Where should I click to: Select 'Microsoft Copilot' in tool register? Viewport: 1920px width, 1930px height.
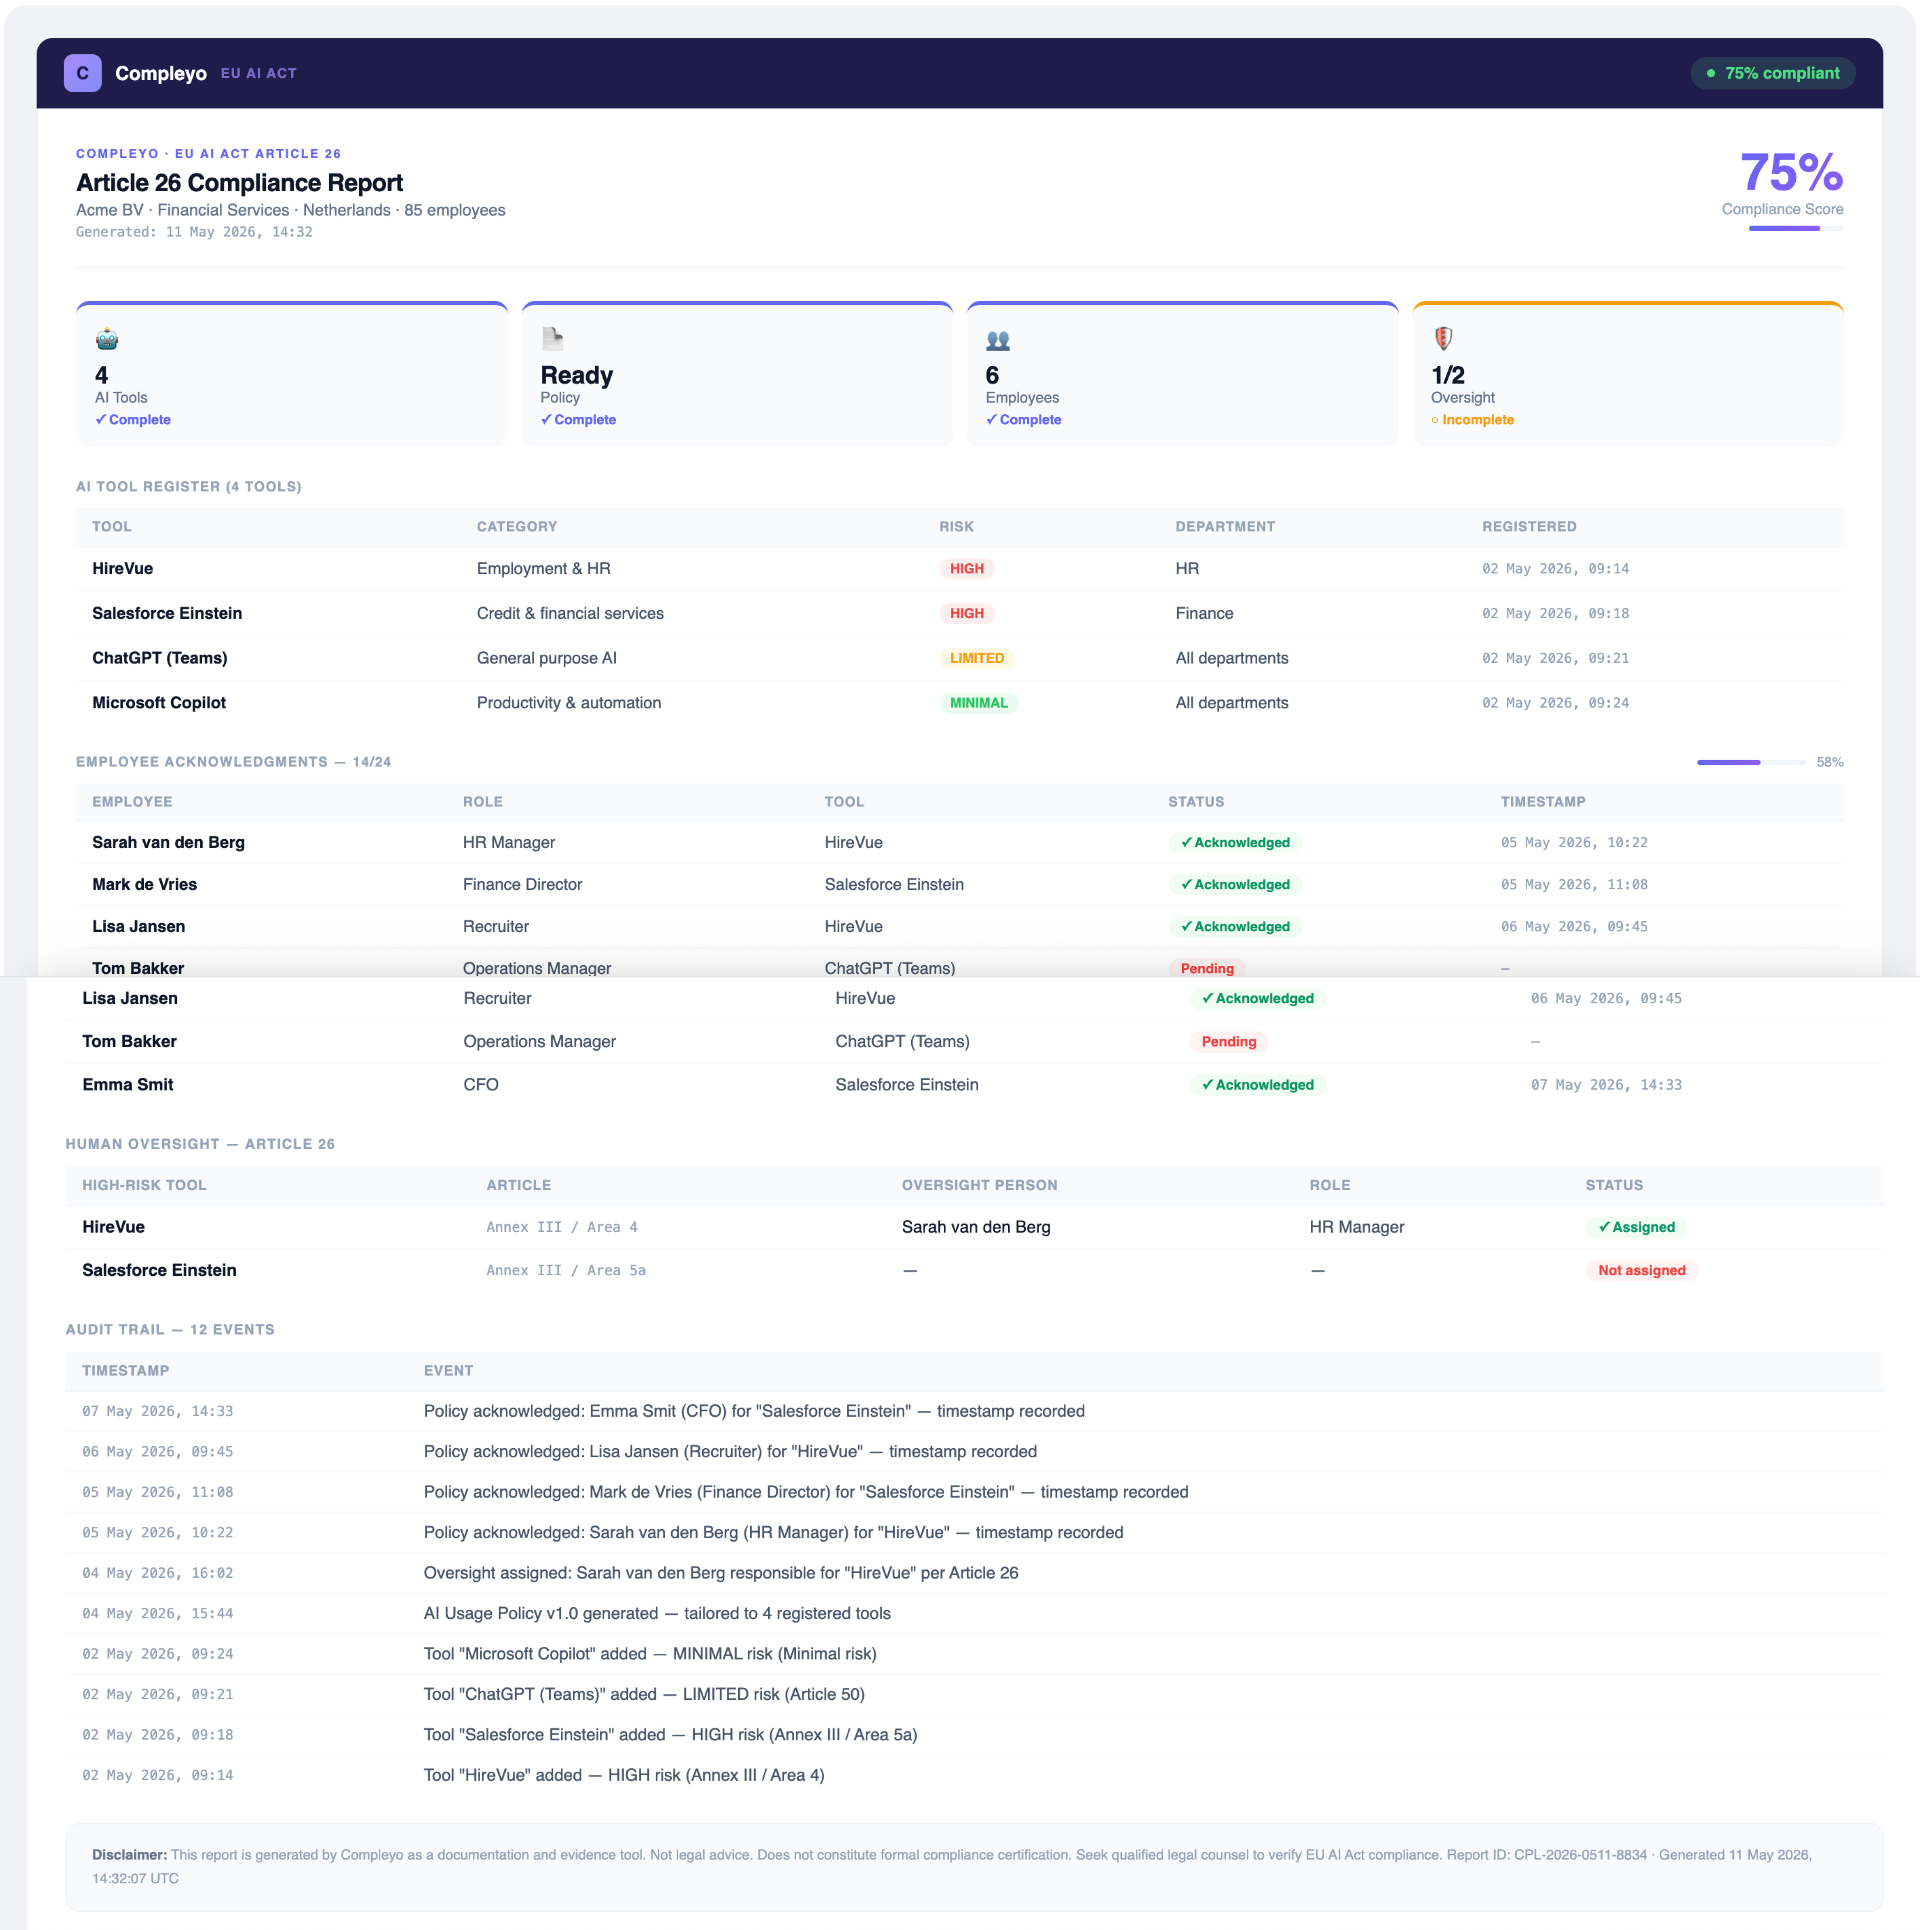pyautogui.click(x=159, y=703)
